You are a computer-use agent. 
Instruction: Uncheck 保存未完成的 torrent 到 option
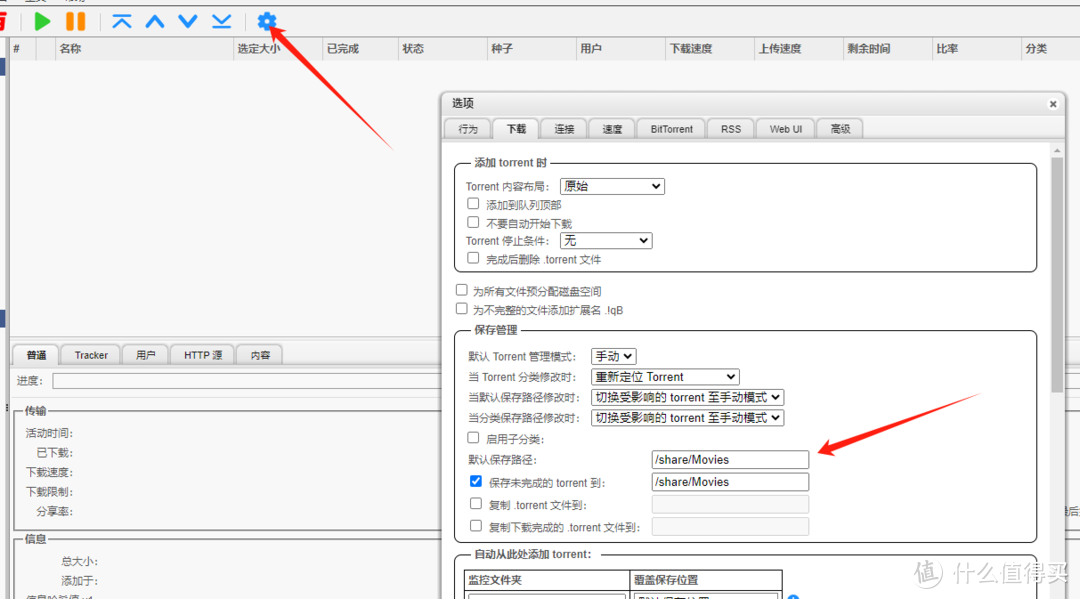point(476,481)
